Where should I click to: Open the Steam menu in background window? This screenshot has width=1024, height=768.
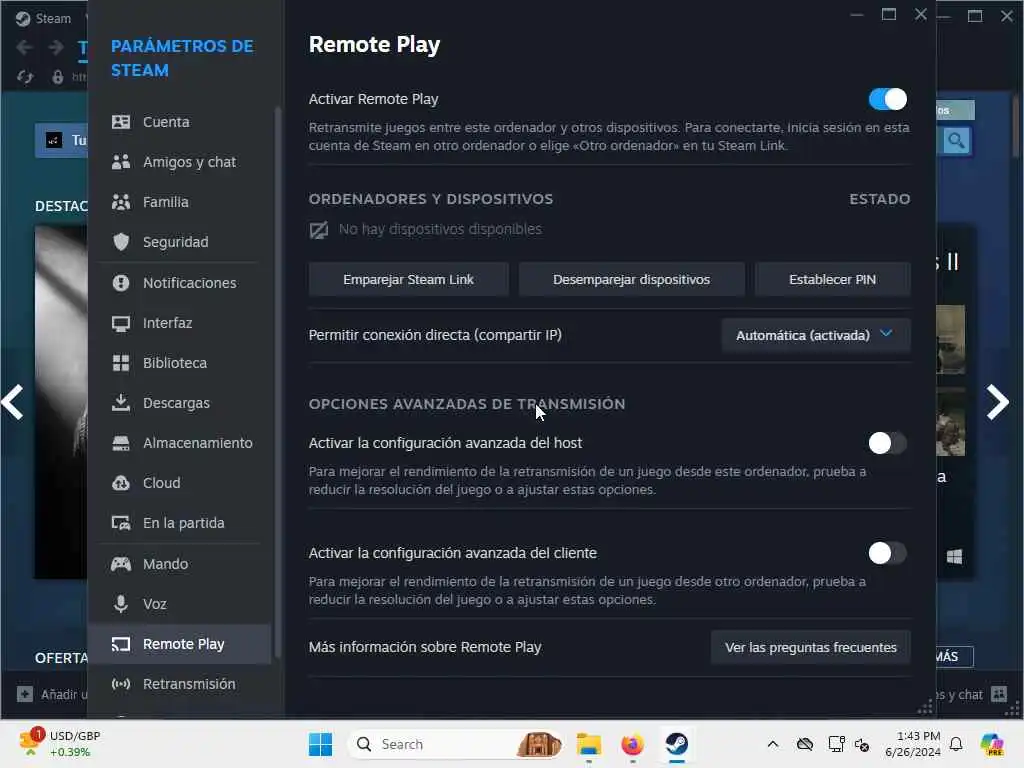52,18
